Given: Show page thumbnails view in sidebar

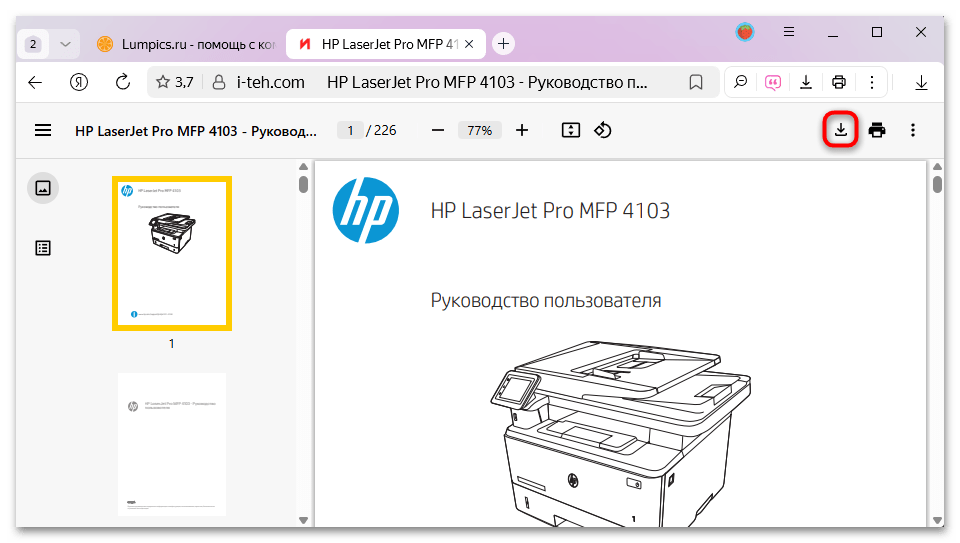Looking at the screenshot, I should (43, 188).
